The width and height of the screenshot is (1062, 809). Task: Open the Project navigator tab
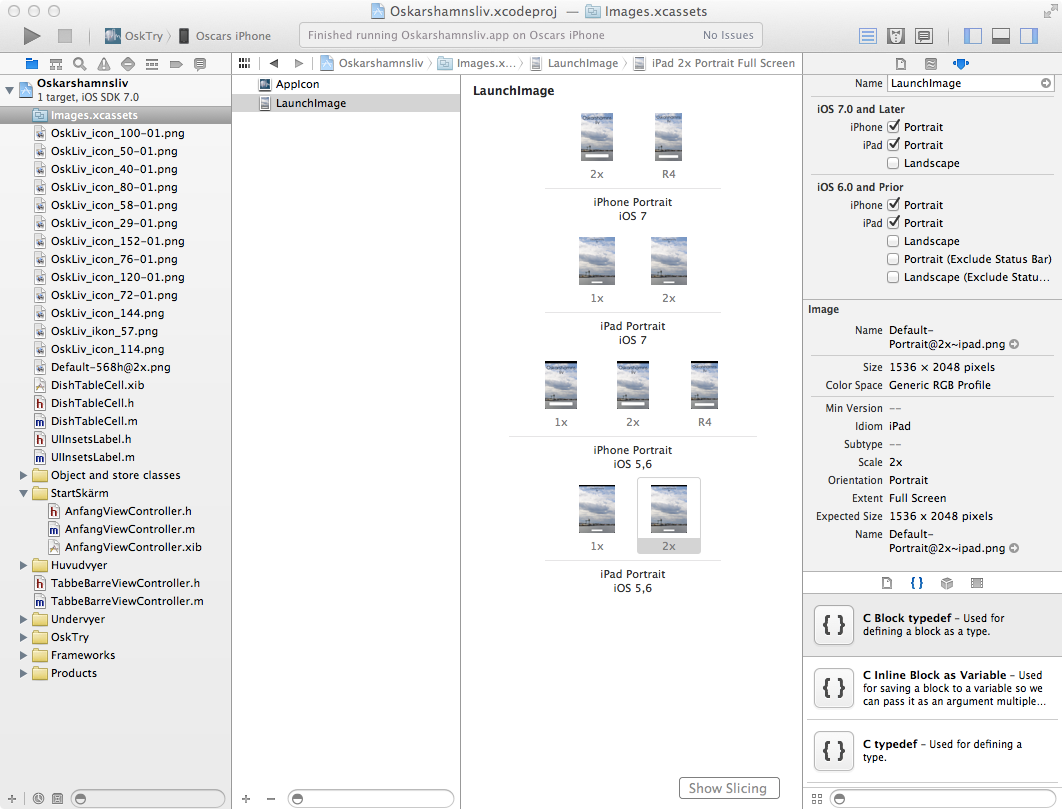point(32,64)
